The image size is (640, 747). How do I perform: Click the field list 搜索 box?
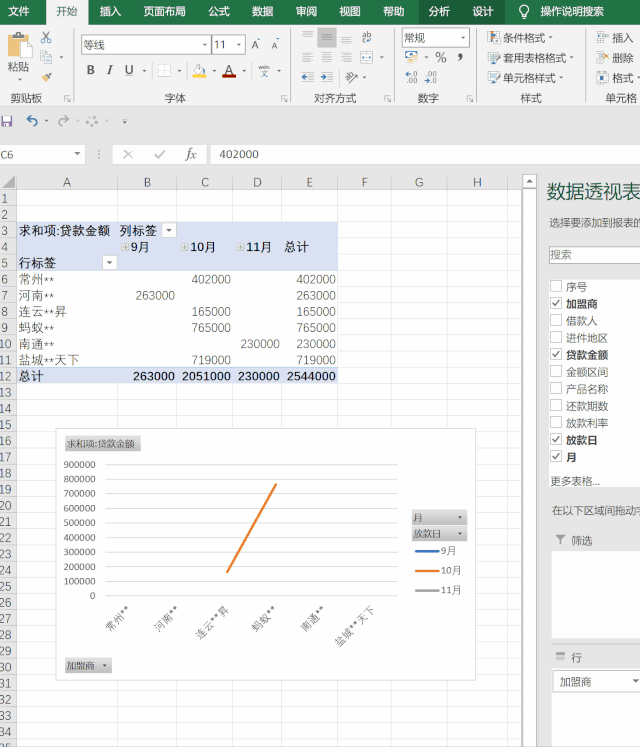[x=594, y=254]
